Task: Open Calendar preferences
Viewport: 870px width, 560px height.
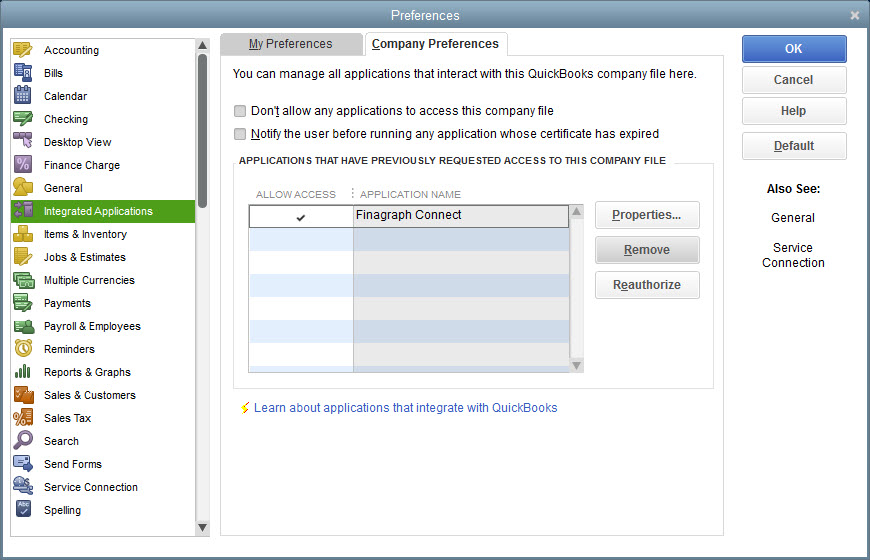Action: [65, 95]
